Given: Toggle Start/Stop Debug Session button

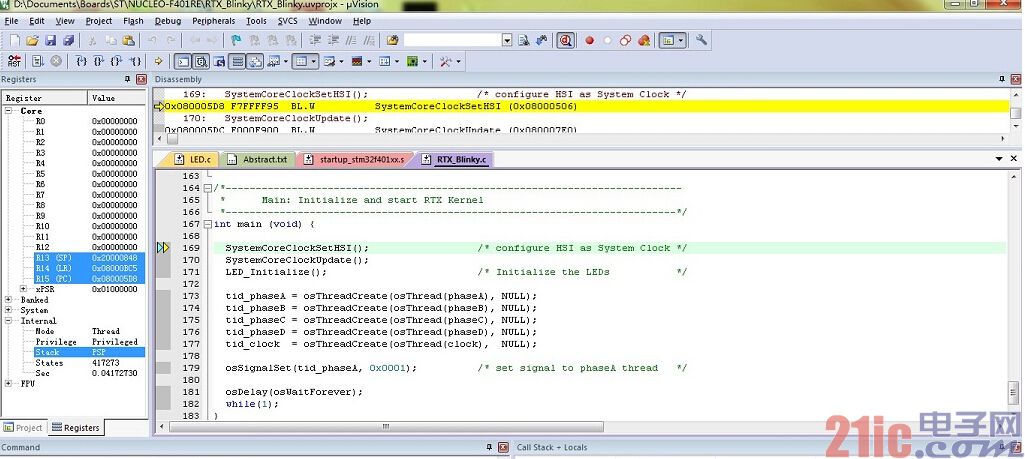Looking at the screenshot, I should 565,41.
